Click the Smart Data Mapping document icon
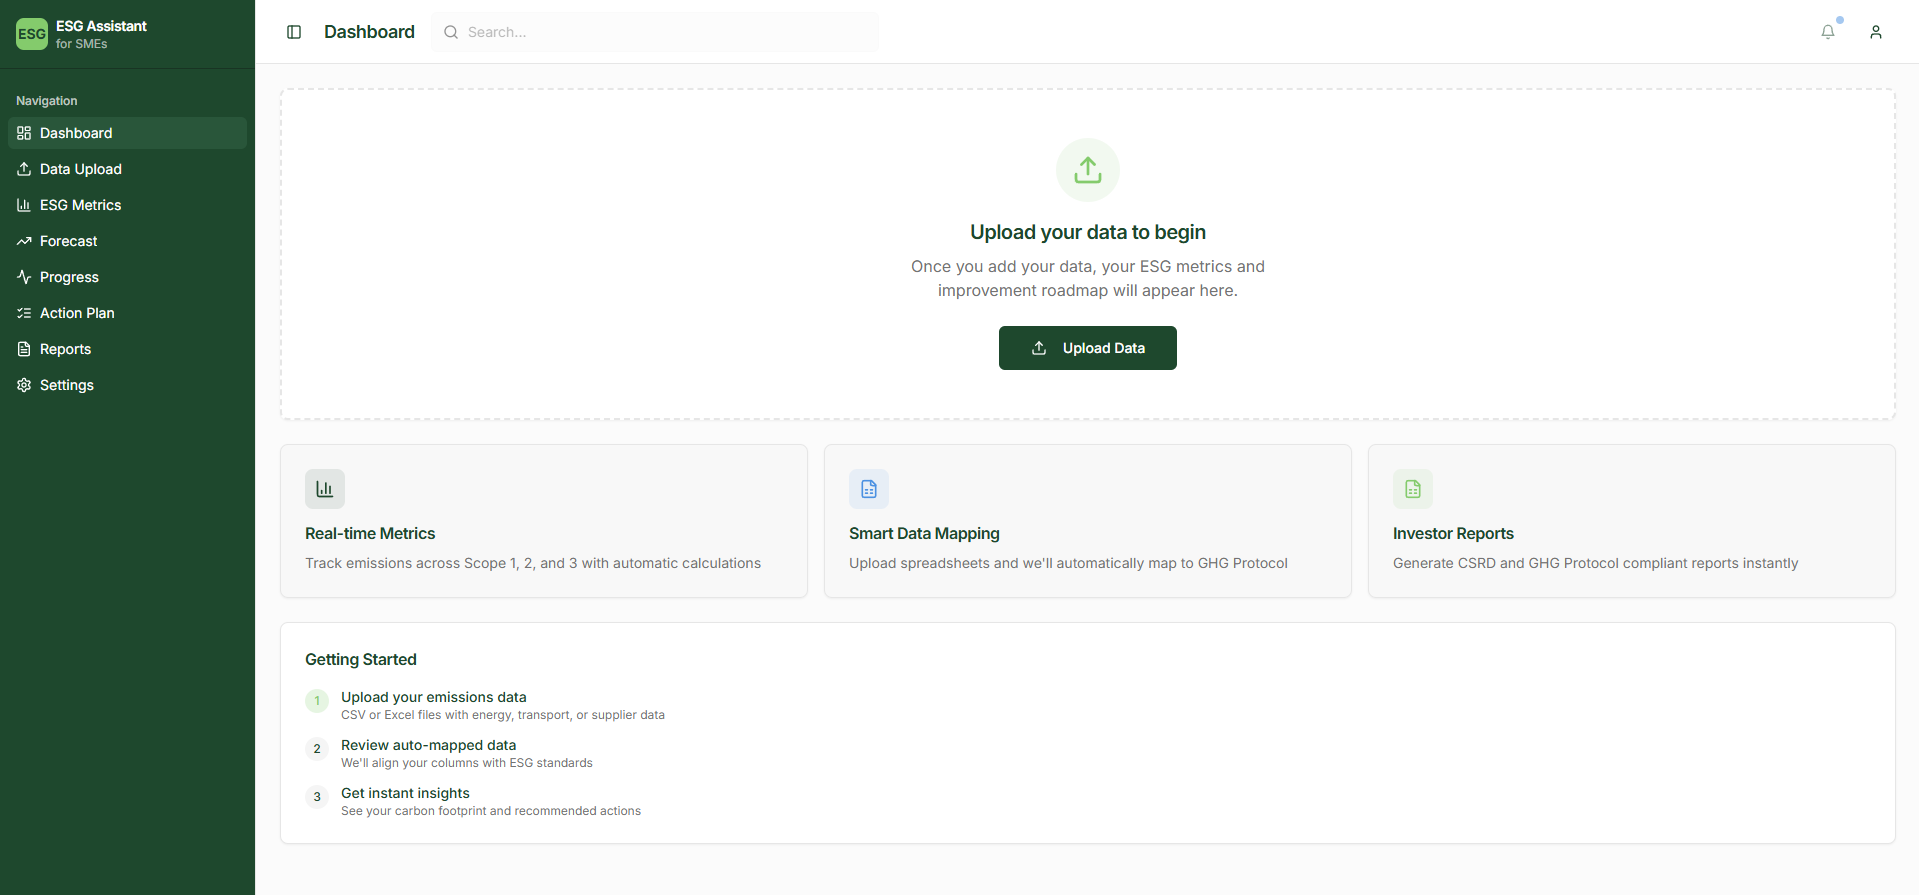The width and height of the screenshot is (1919, 895). click(869, 489)
